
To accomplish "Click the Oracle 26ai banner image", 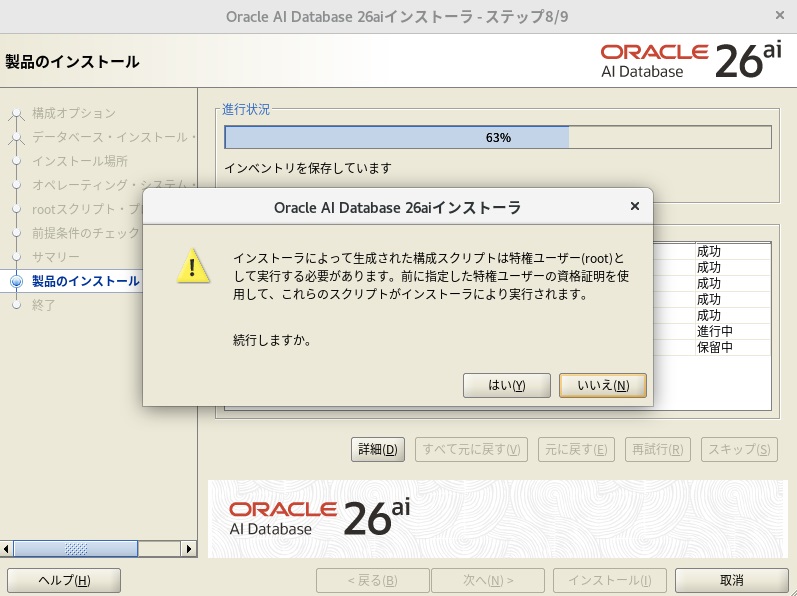I will point(498,519).
